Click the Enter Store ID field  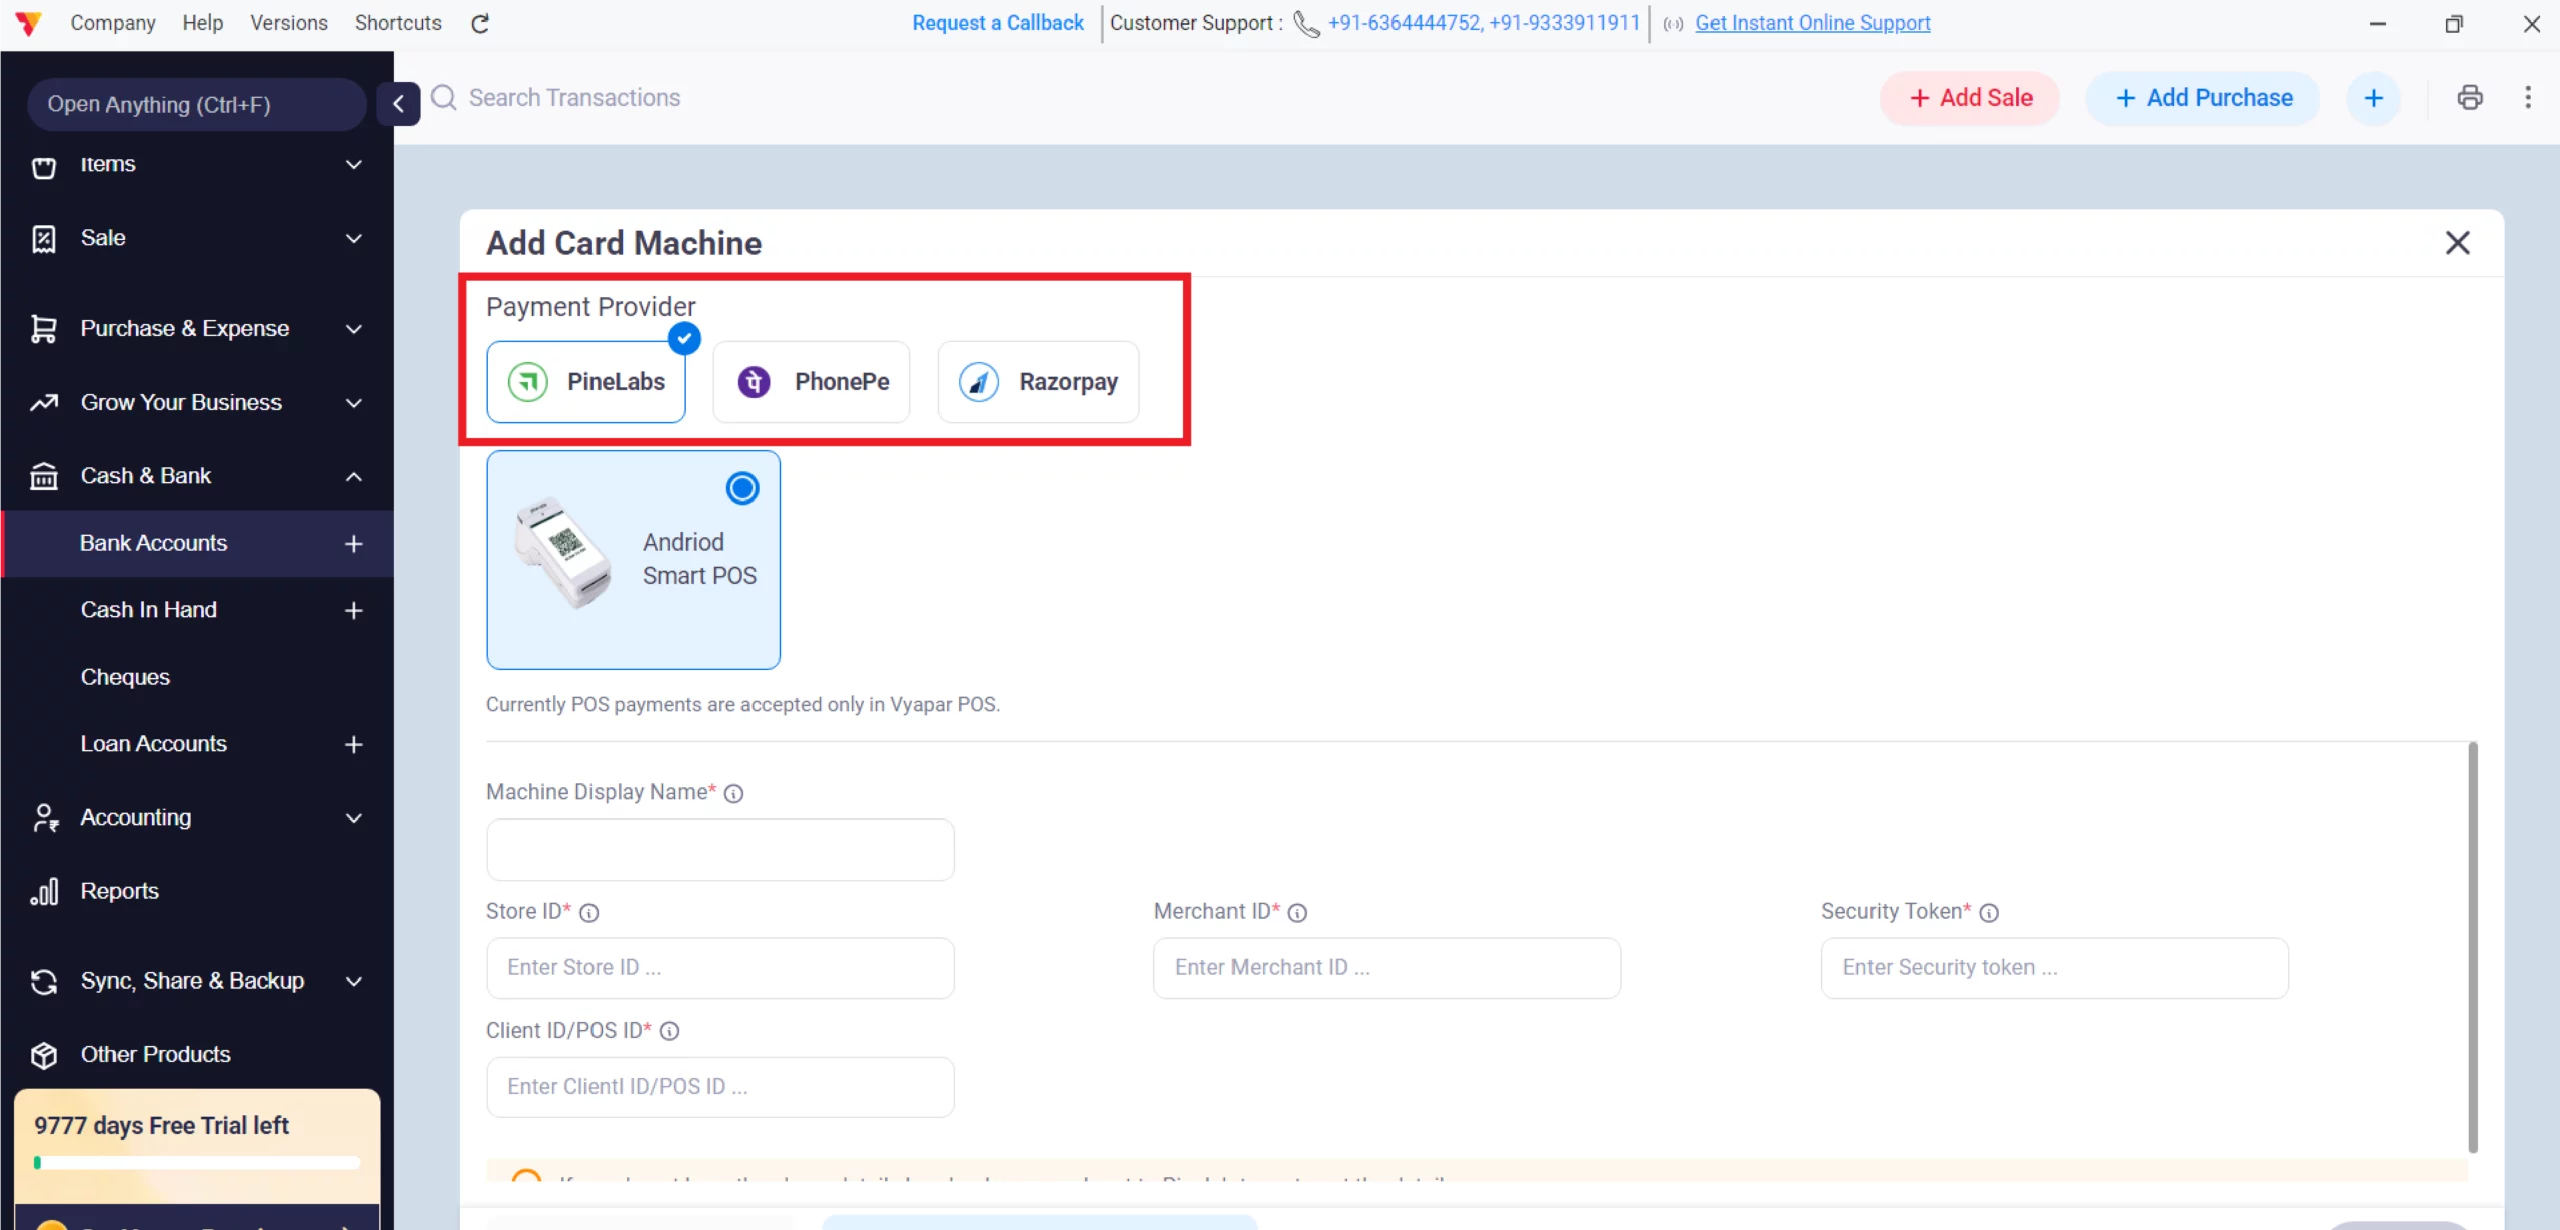pos(720,968)
